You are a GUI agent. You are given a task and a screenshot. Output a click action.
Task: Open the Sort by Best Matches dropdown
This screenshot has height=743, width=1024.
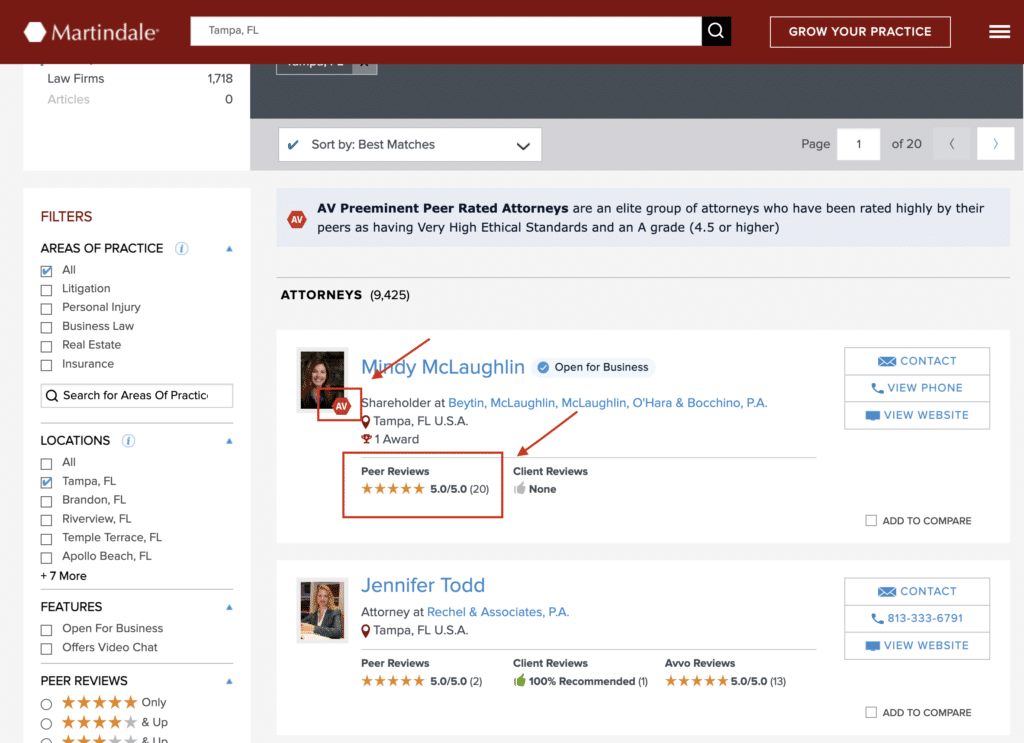(409, 145)
